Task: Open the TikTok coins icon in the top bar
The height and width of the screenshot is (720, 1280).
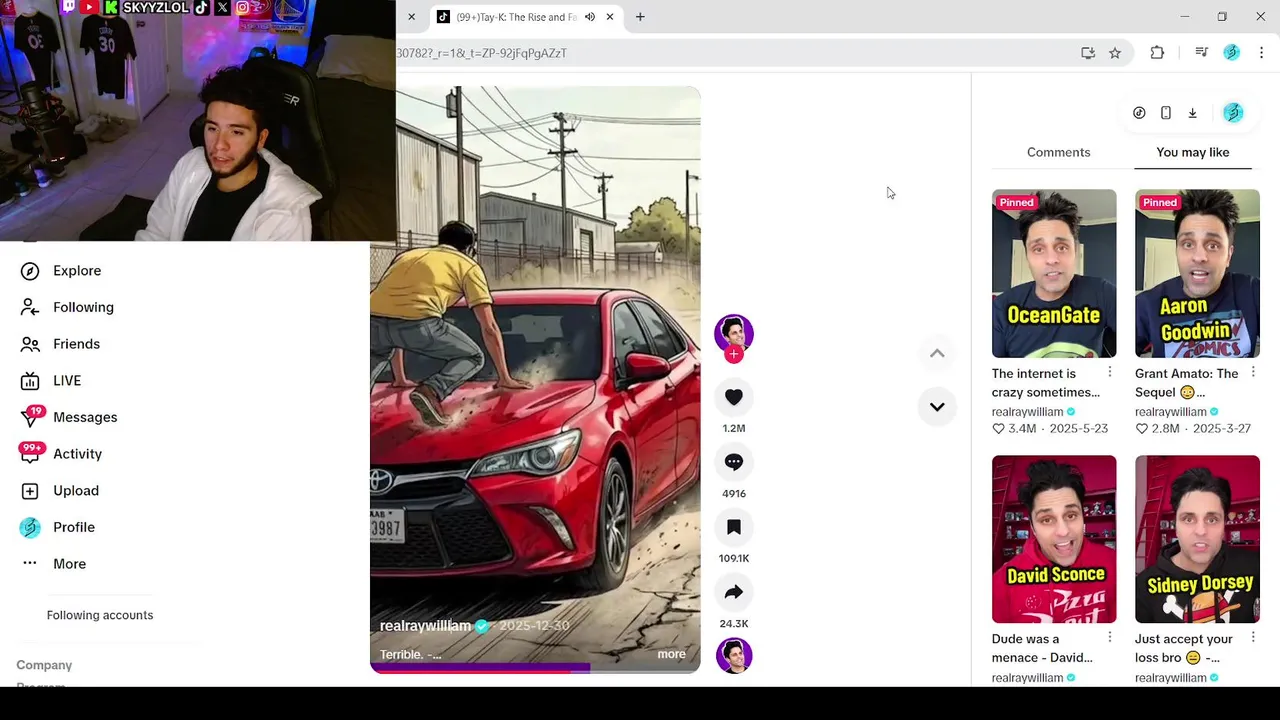Action: click(x=1139, y=113)
